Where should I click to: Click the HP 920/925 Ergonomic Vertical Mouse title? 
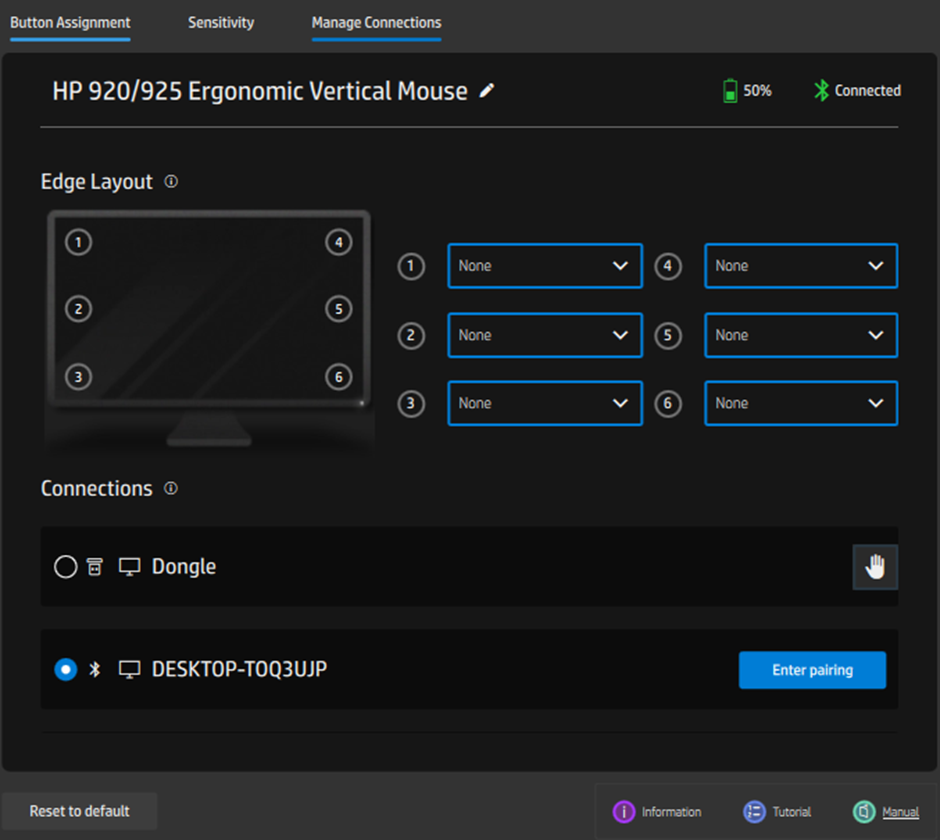pyautogui.click(x=260, y=91)
